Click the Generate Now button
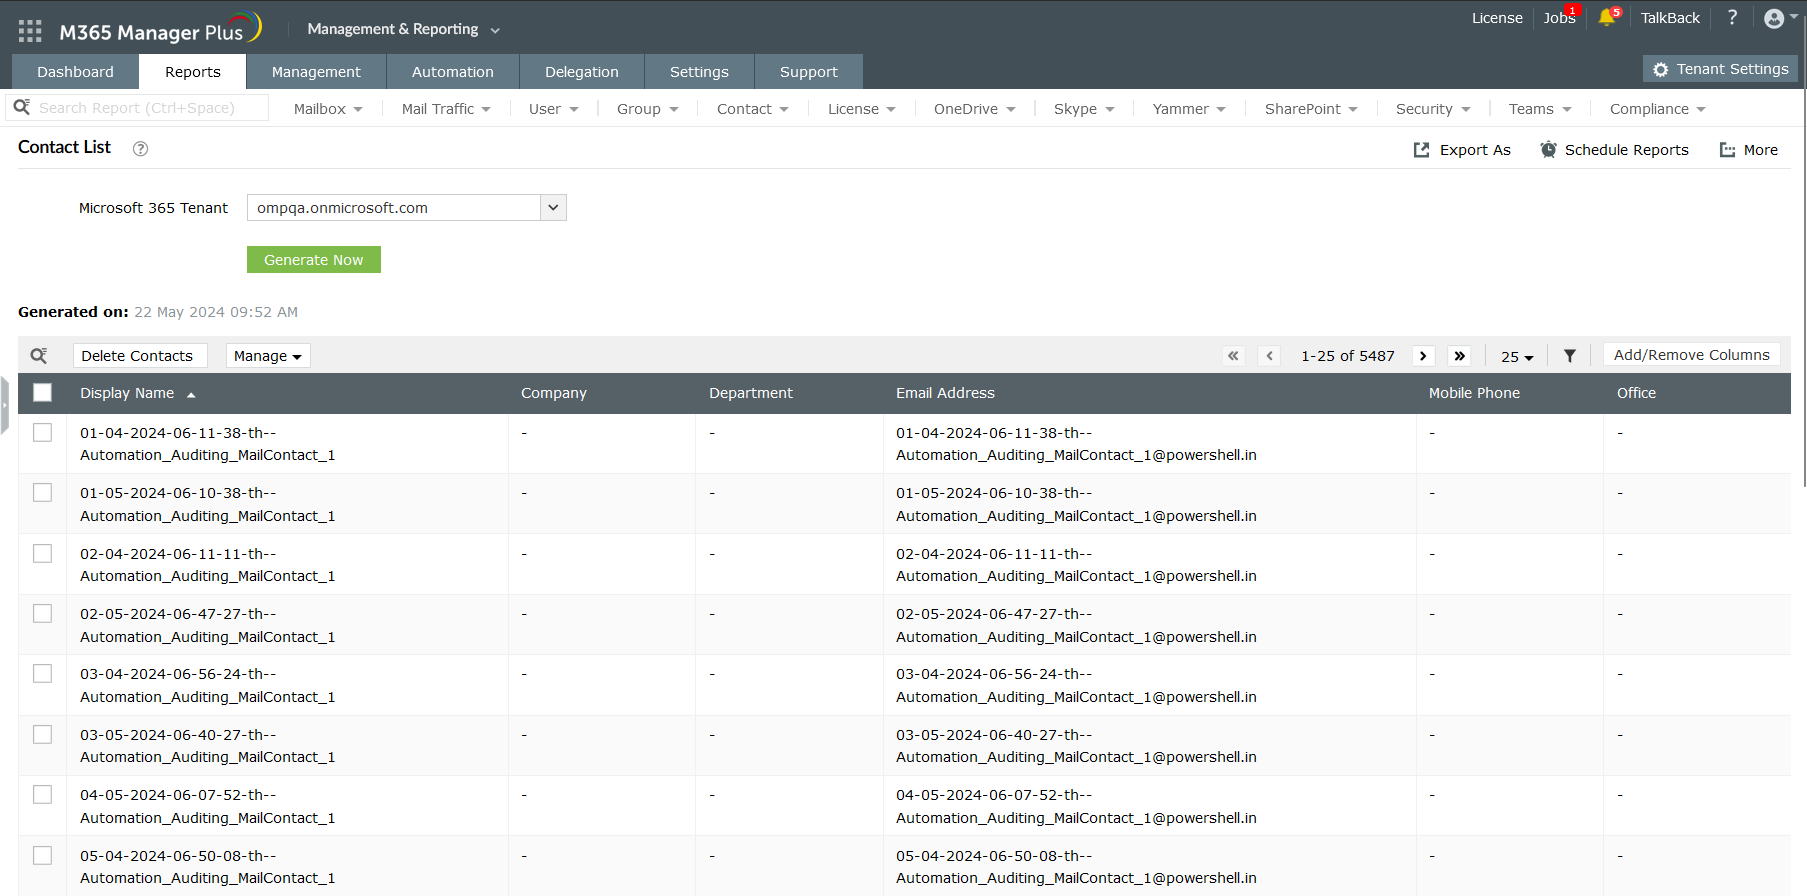The width and height of the screenshot is (1807, 896). click(314, 260)
